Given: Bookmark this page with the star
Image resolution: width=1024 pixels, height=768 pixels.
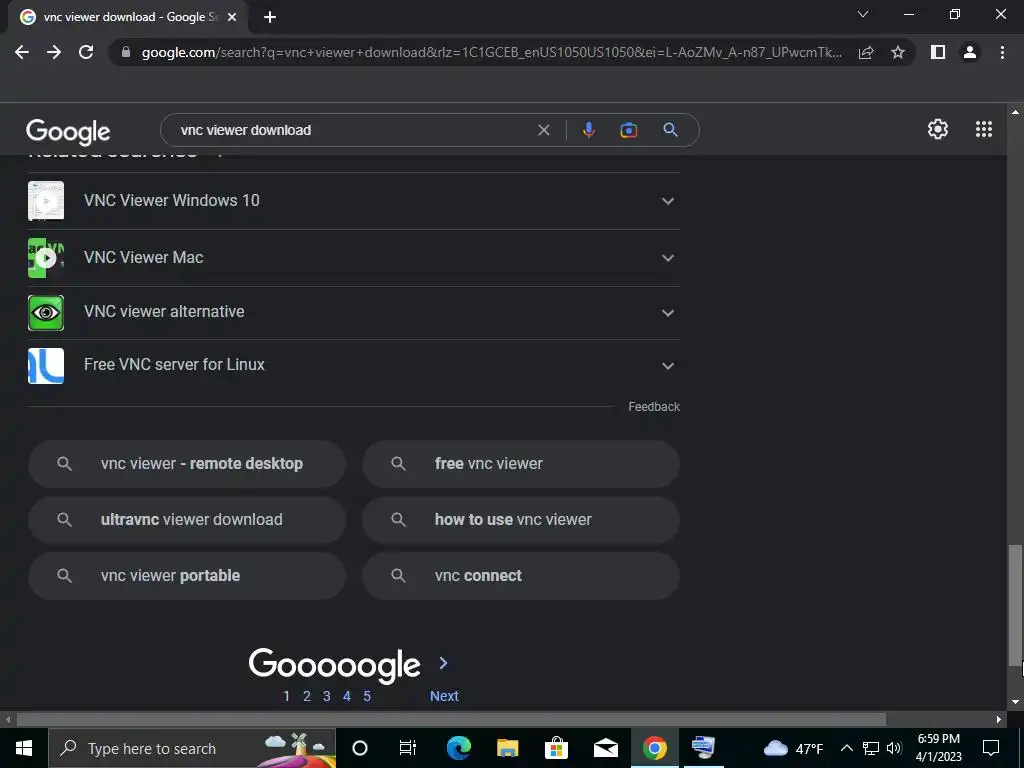Looking at the screenshot, I should pyautogui.click(x=898, y=52).
